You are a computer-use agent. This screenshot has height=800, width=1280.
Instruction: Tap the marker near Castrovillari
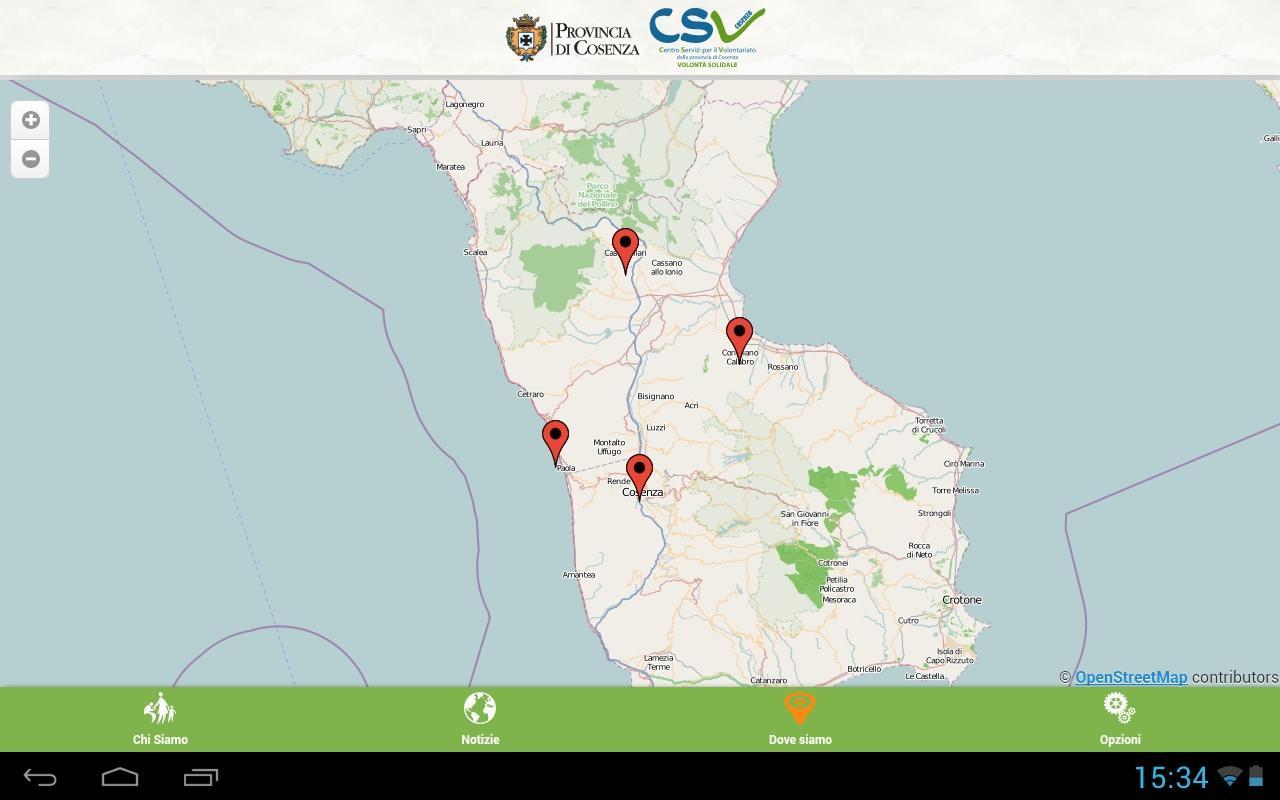624,246
